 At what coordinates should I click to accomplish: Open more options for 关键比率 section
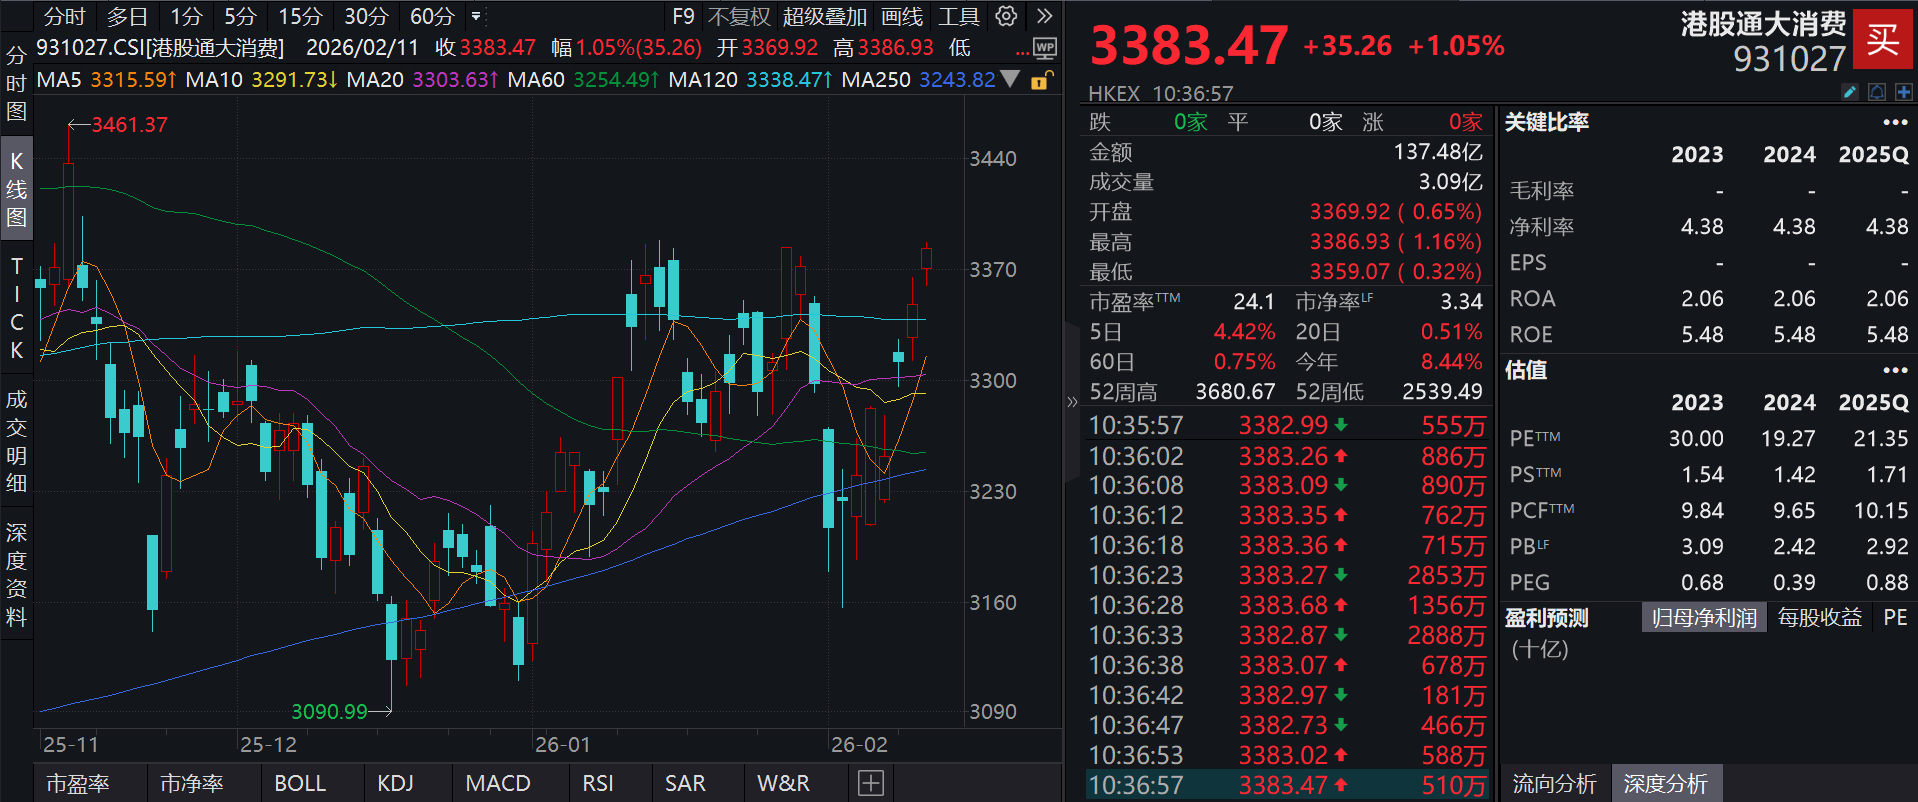1895,122
